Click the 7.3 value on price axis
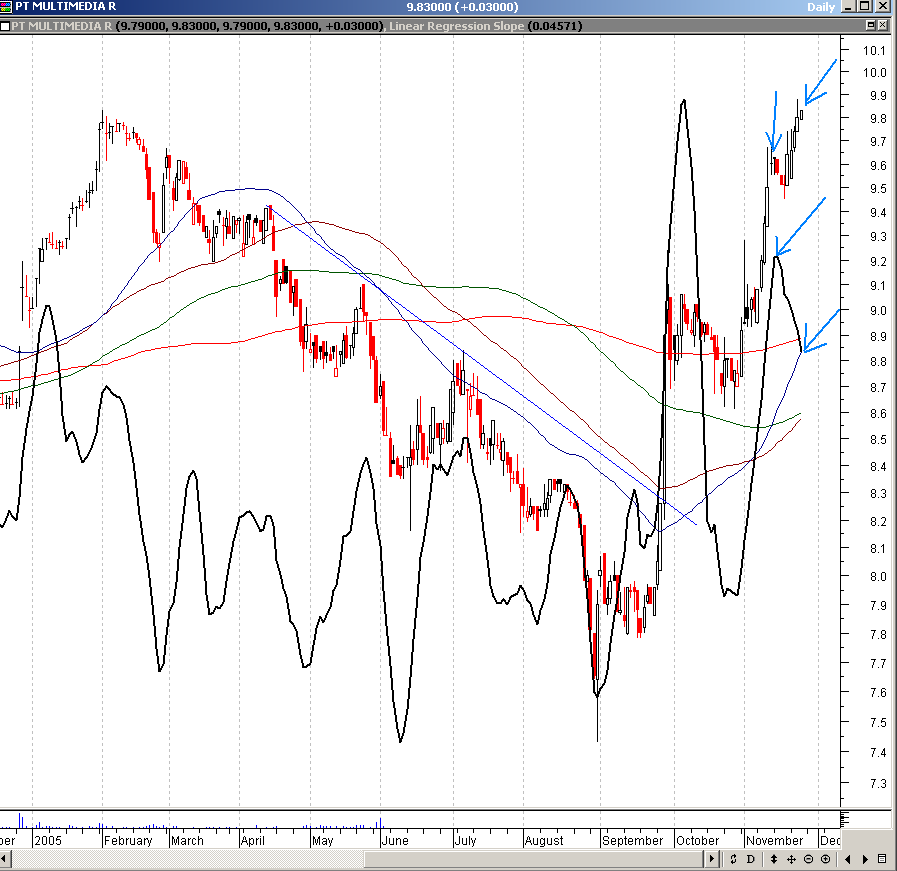 [878, 783]
